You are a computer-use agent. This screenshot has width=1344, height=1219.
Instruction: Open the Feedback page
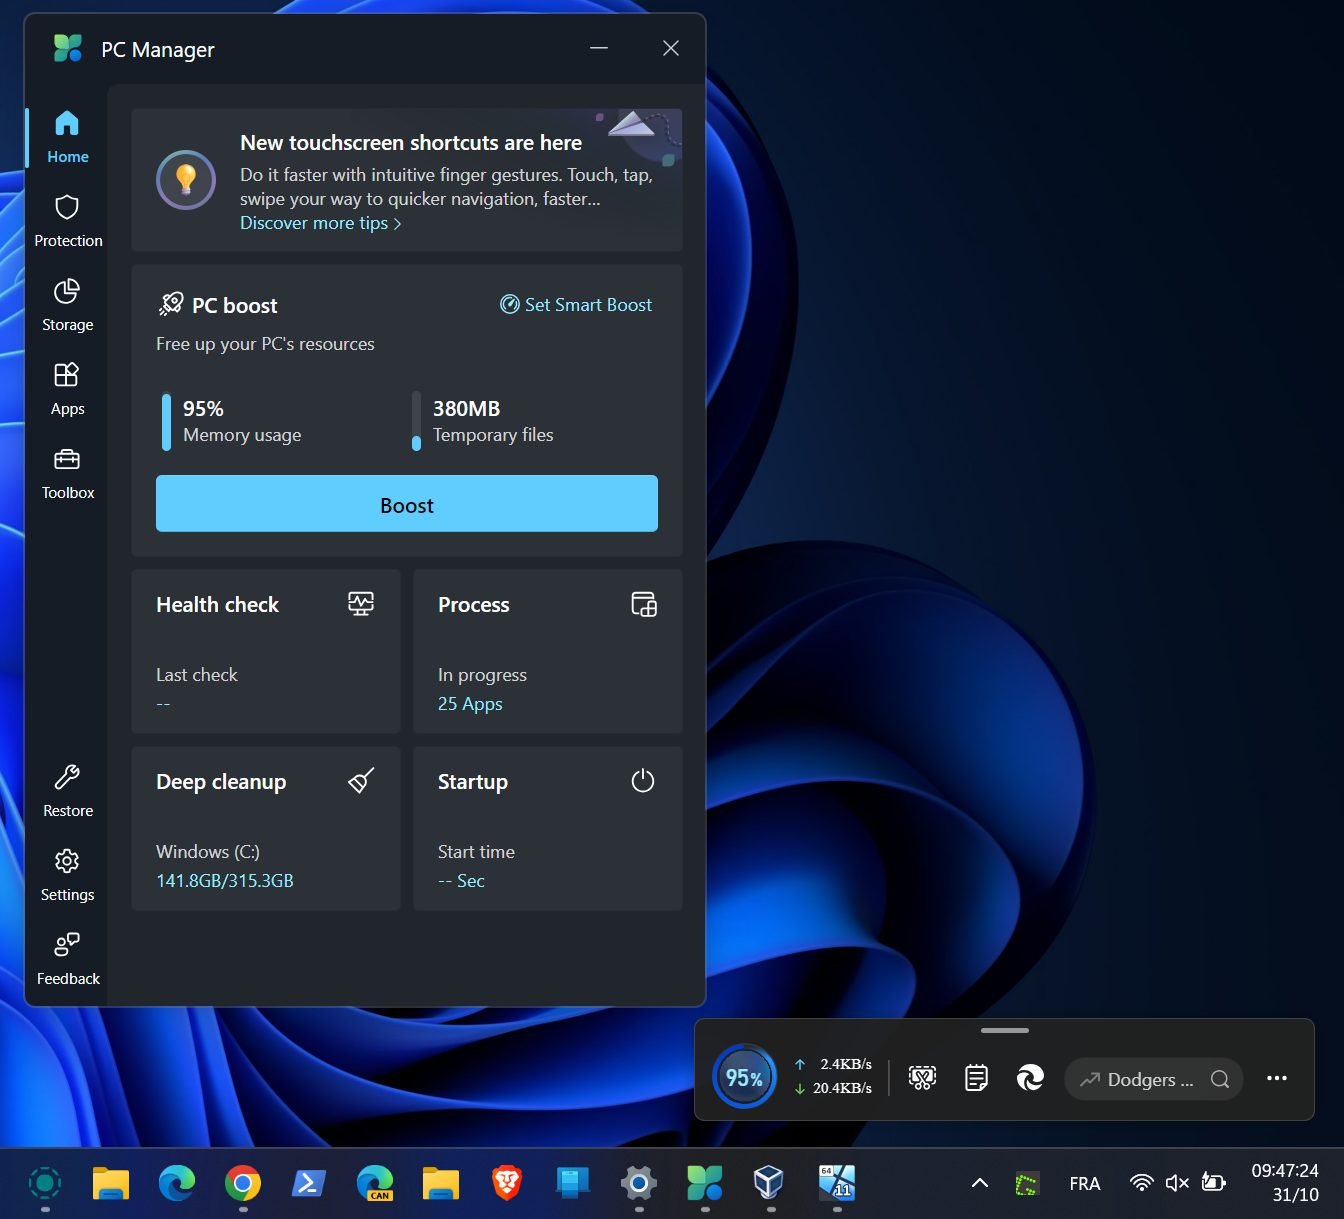(67, 958)
